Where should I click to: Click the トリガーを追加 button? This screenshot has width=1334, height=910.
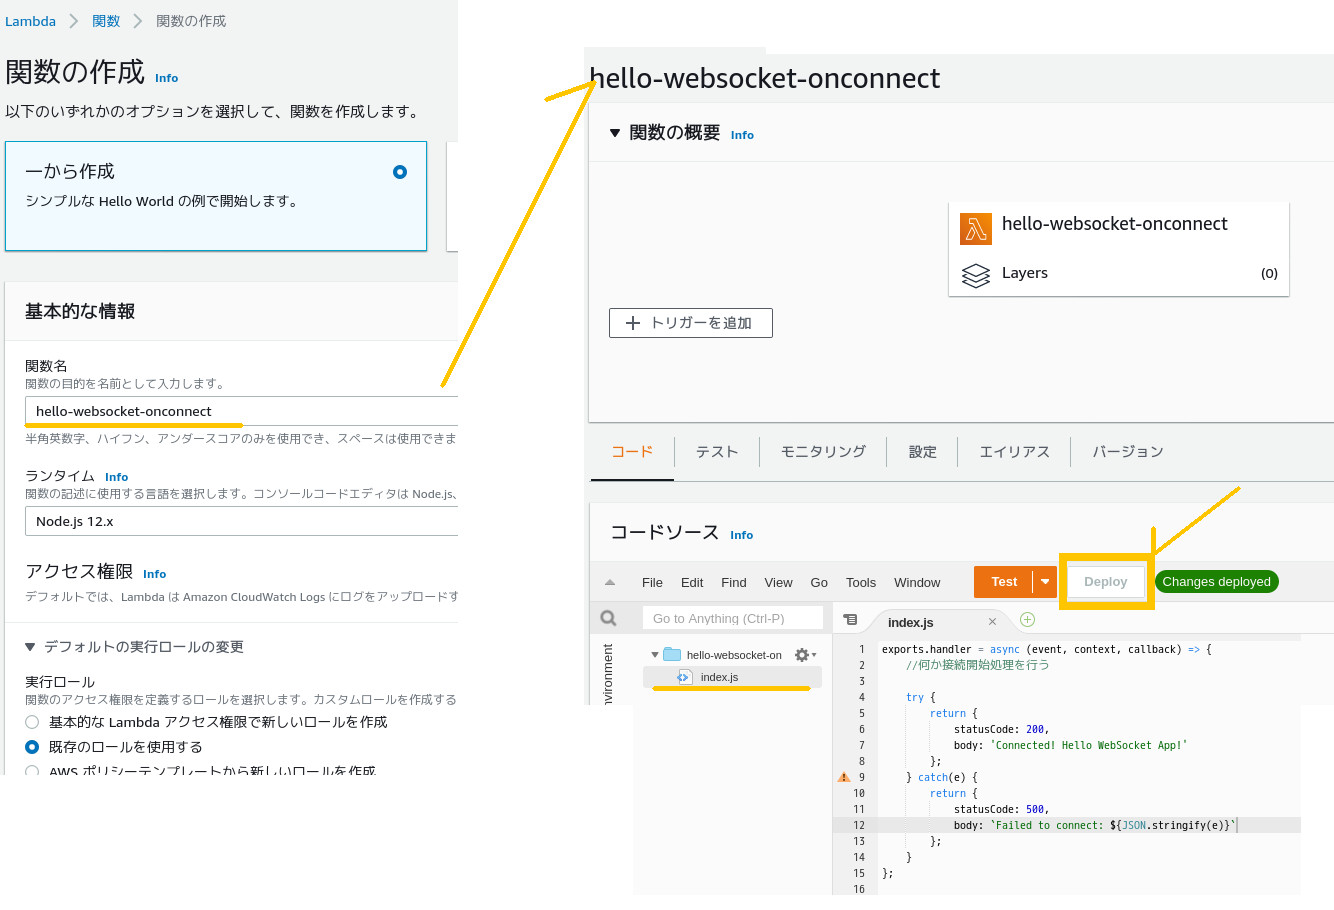pos(691,323)
